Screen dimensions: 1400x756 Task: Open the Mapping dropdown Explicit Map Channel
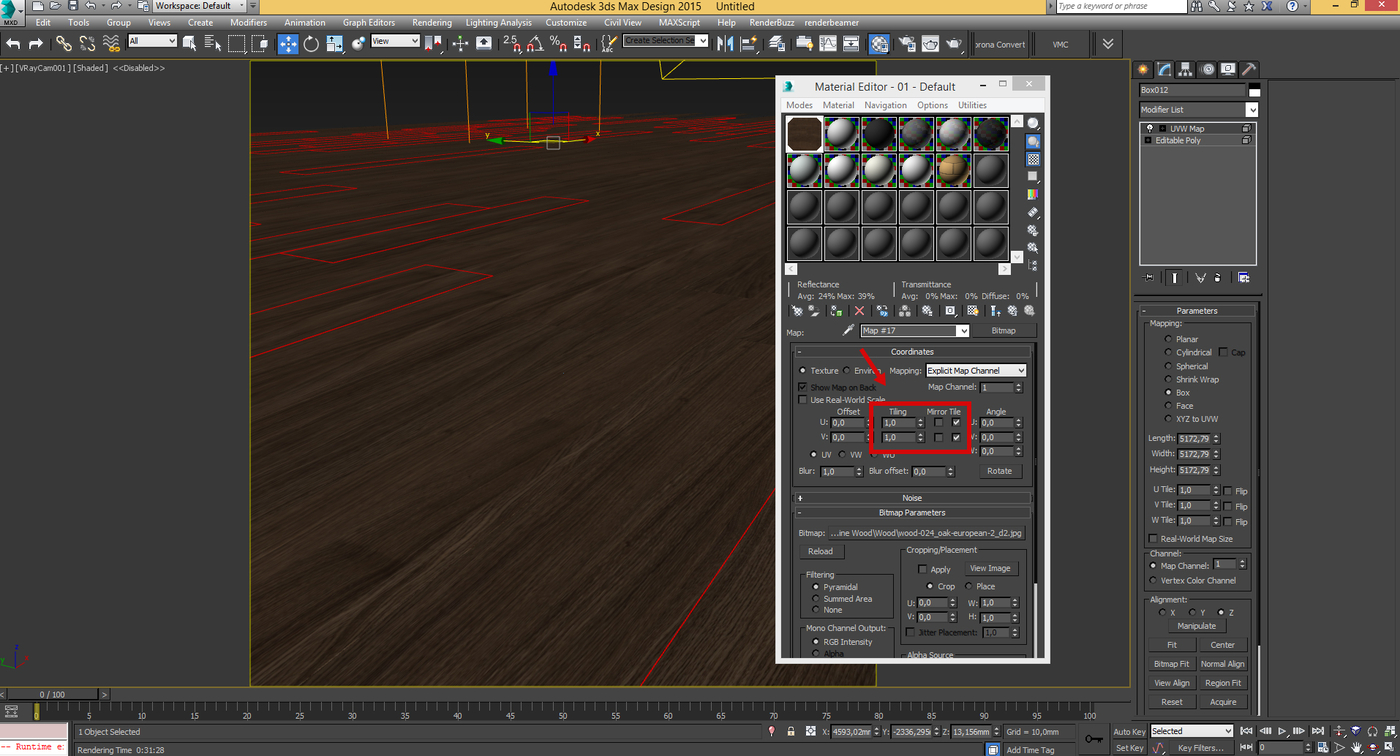pyautogui.click(x=976, y=371)
